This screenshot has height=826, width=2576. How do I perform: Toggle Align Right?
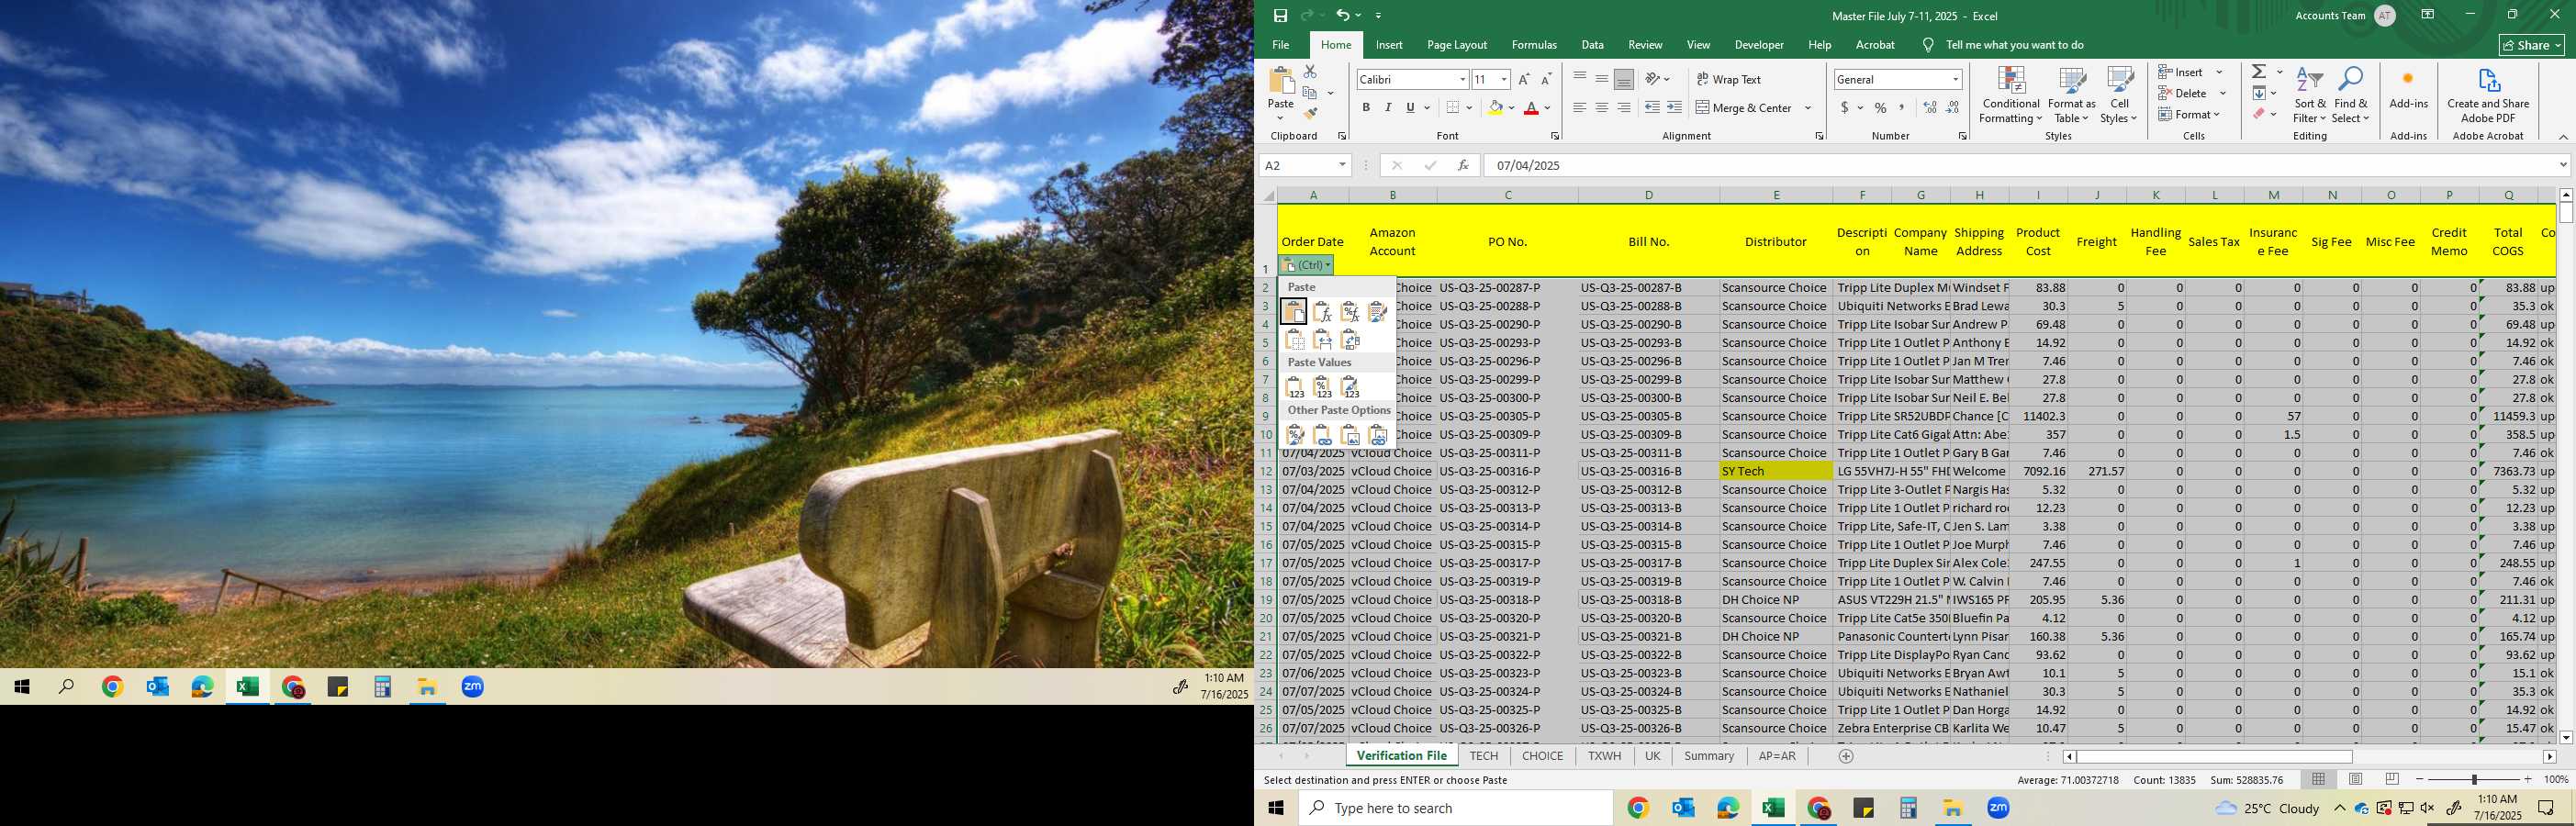coord(1624,107)
